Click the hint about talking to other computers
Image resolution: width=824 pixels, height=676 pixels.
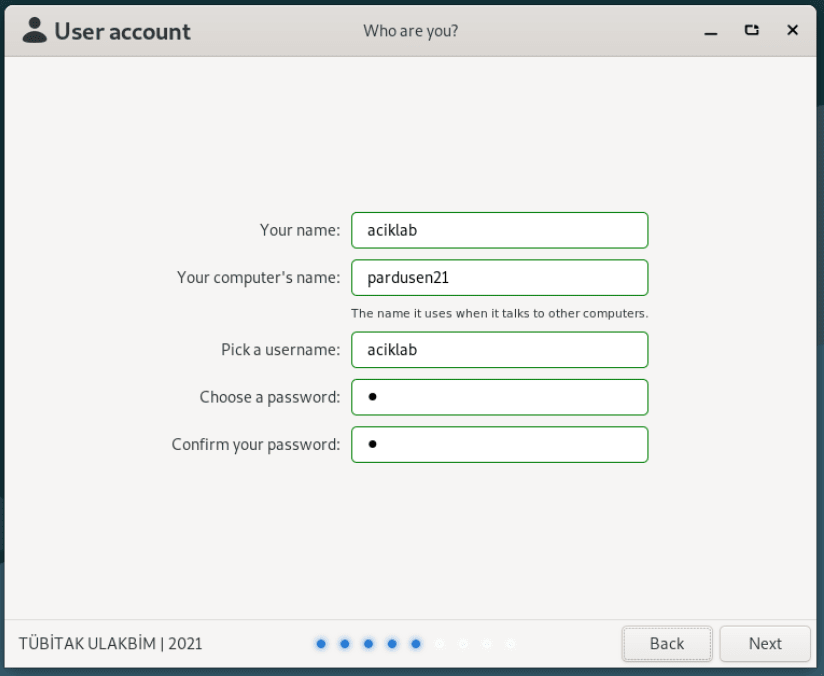coord(499,313)
